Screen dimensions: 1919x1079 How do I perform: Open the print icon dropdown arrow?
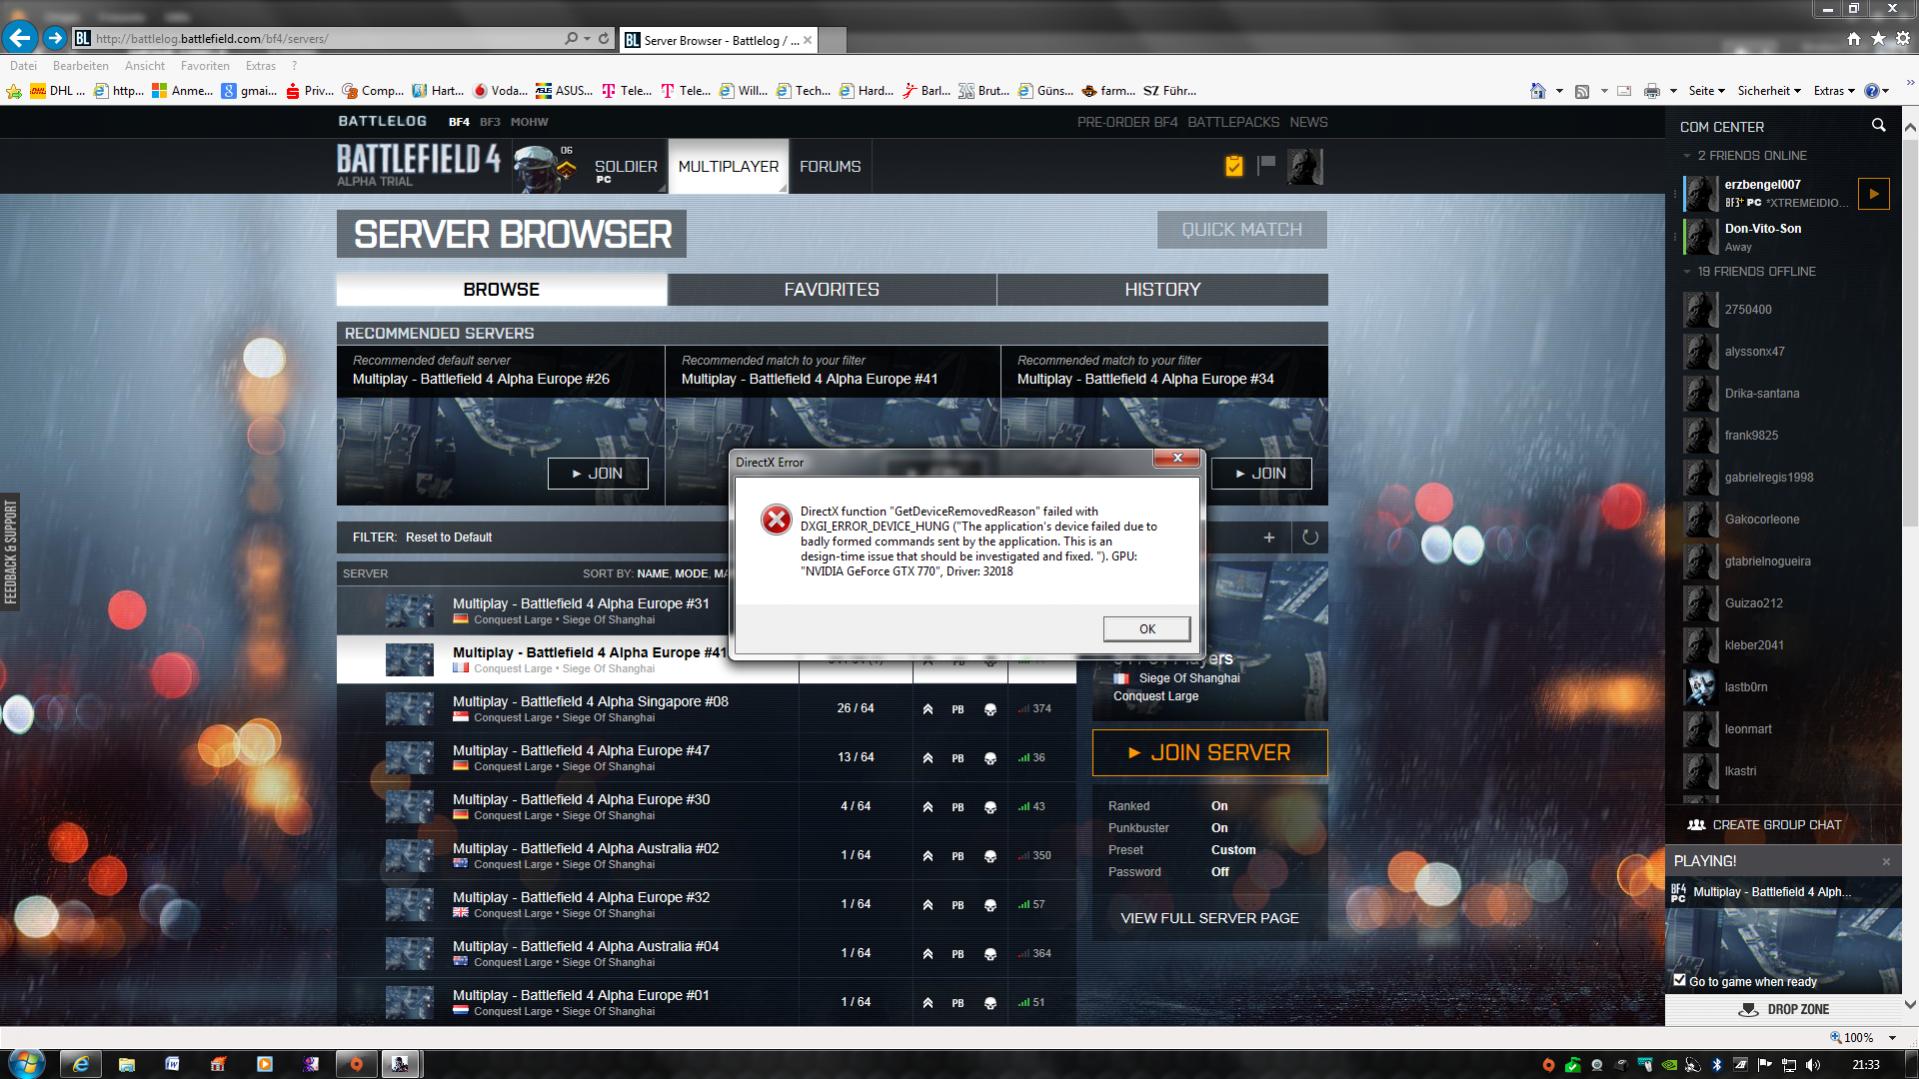coord(1673,91)
